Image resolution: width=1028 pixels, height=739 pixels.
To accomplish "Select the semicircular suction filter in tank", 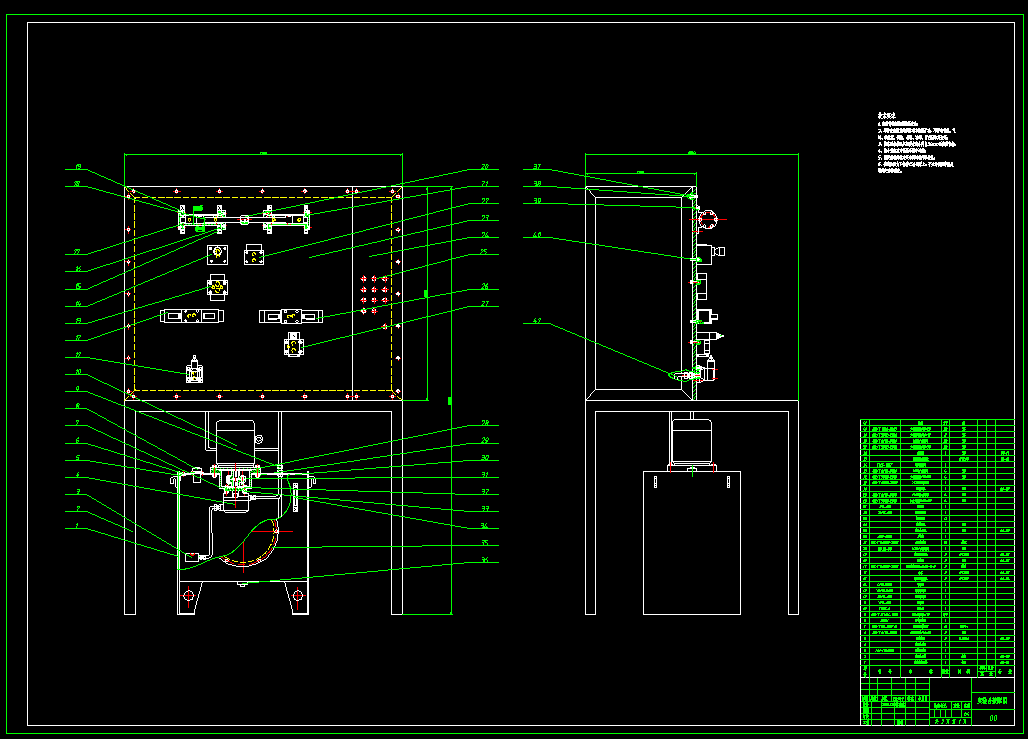I will (x=251, y=541).
